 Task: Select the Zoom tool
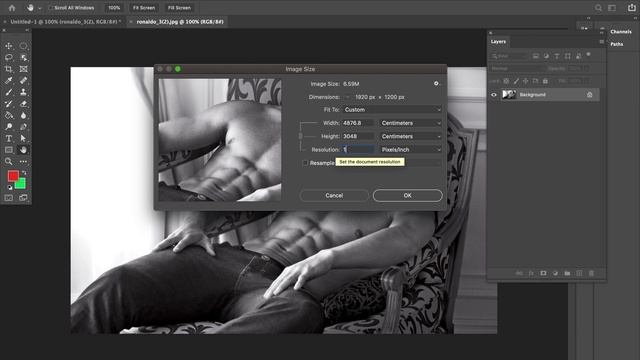point(9,161)
